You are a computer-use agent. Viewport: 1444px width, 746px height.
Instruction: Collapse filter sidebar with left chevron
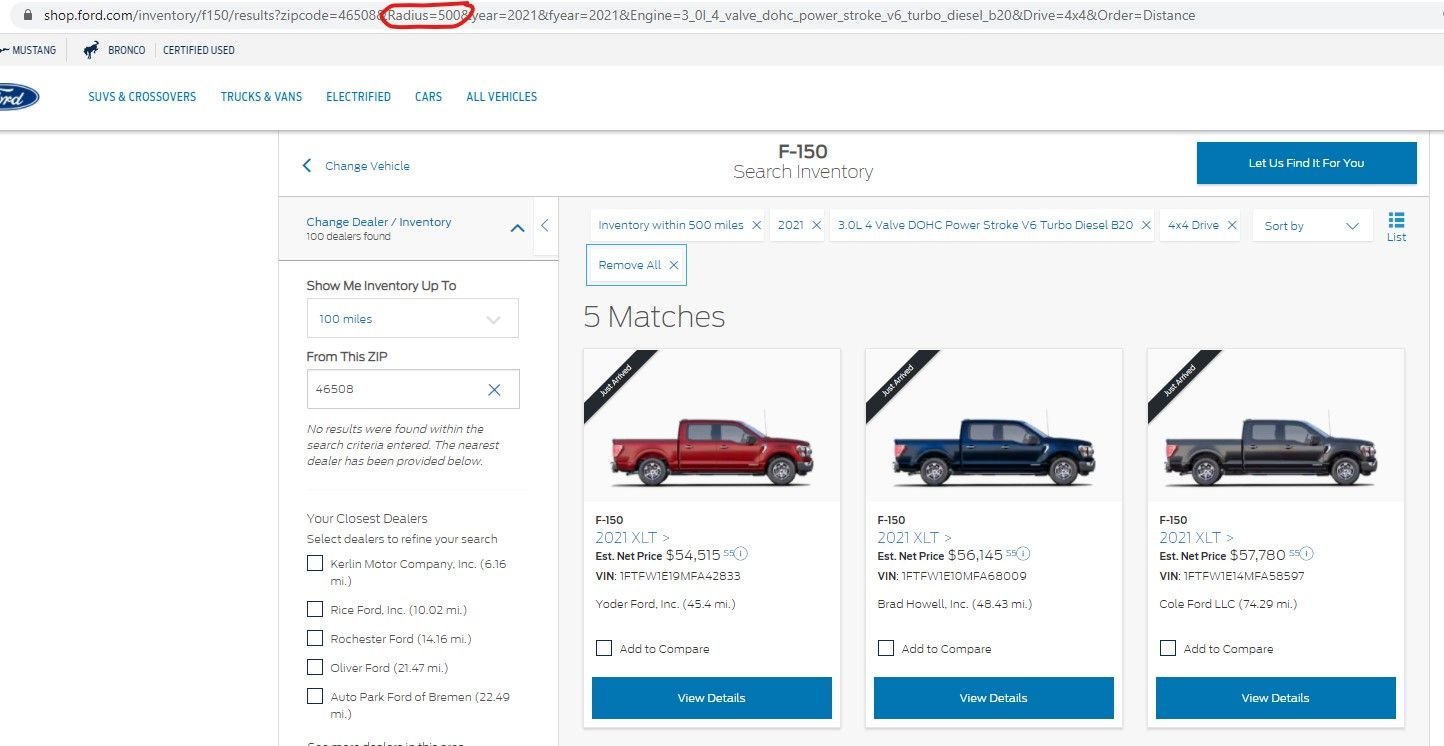(544, 226)
